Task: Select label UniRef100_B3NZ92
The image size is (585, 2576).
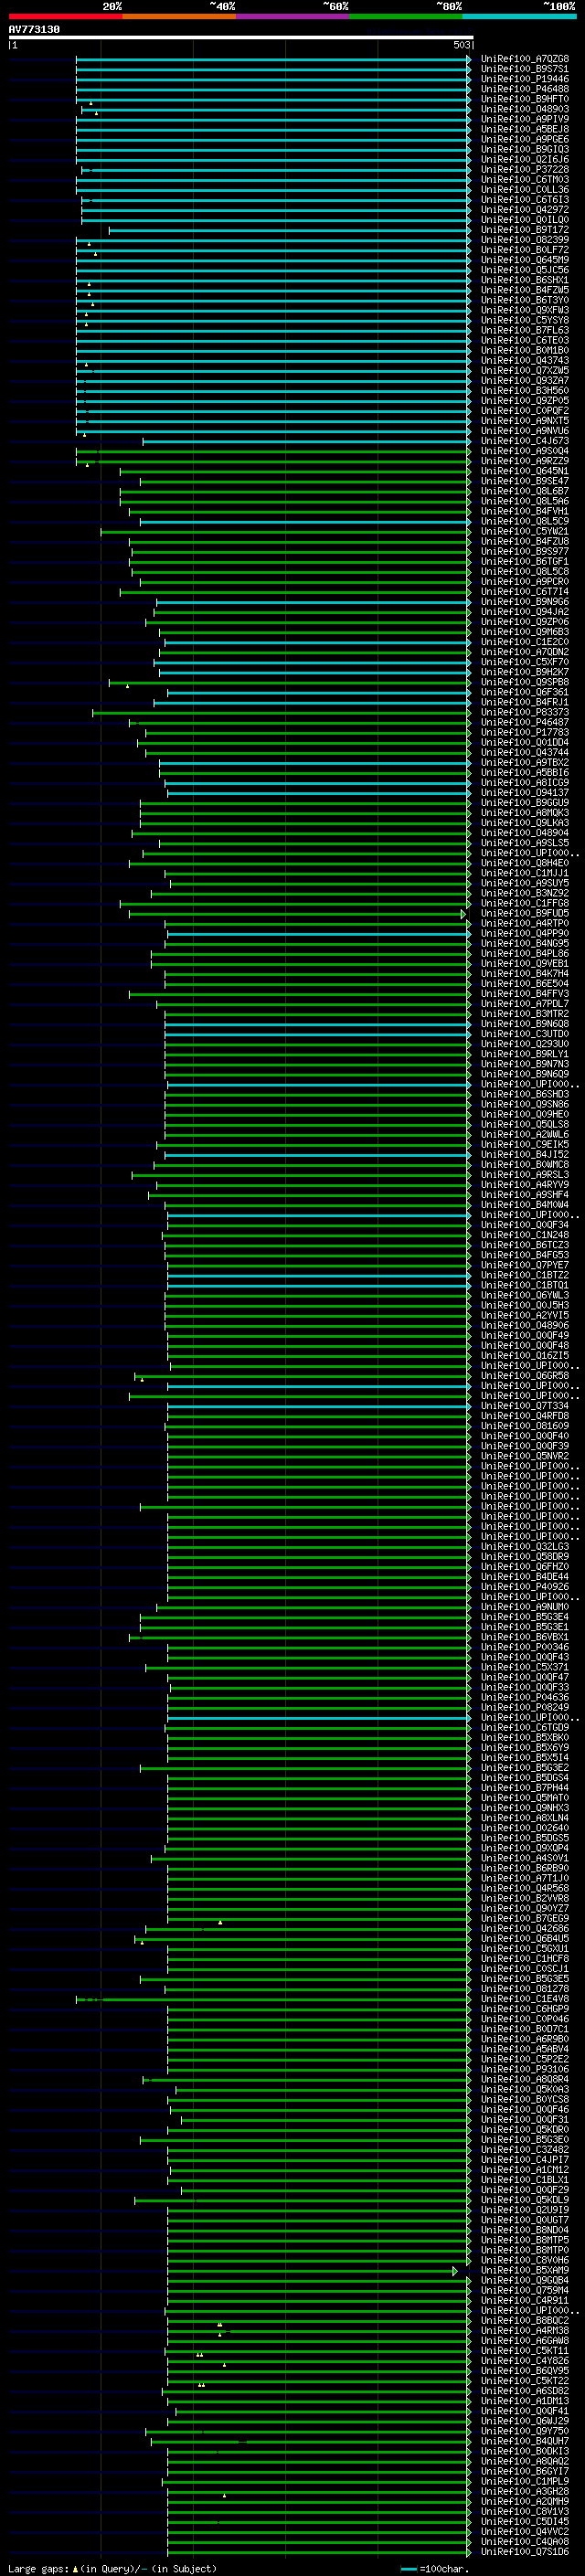Action: (x=524, y=894)
